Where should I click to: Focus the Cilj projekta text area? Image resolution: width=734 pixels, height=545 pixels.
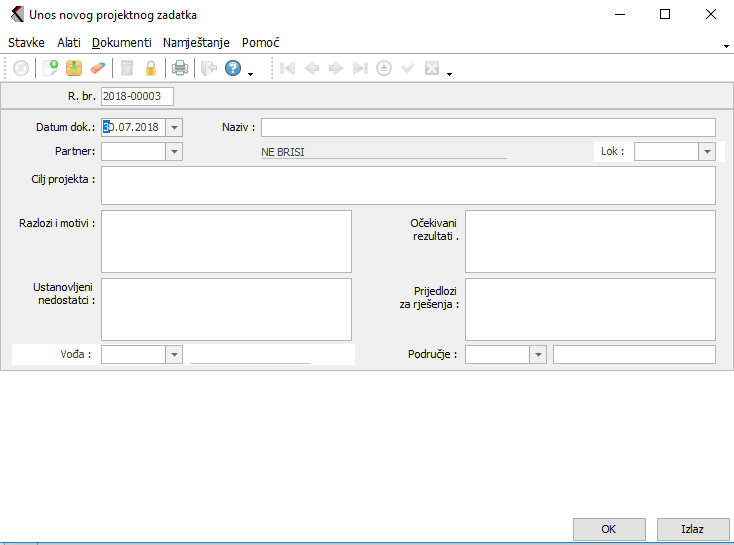point(408,185)
